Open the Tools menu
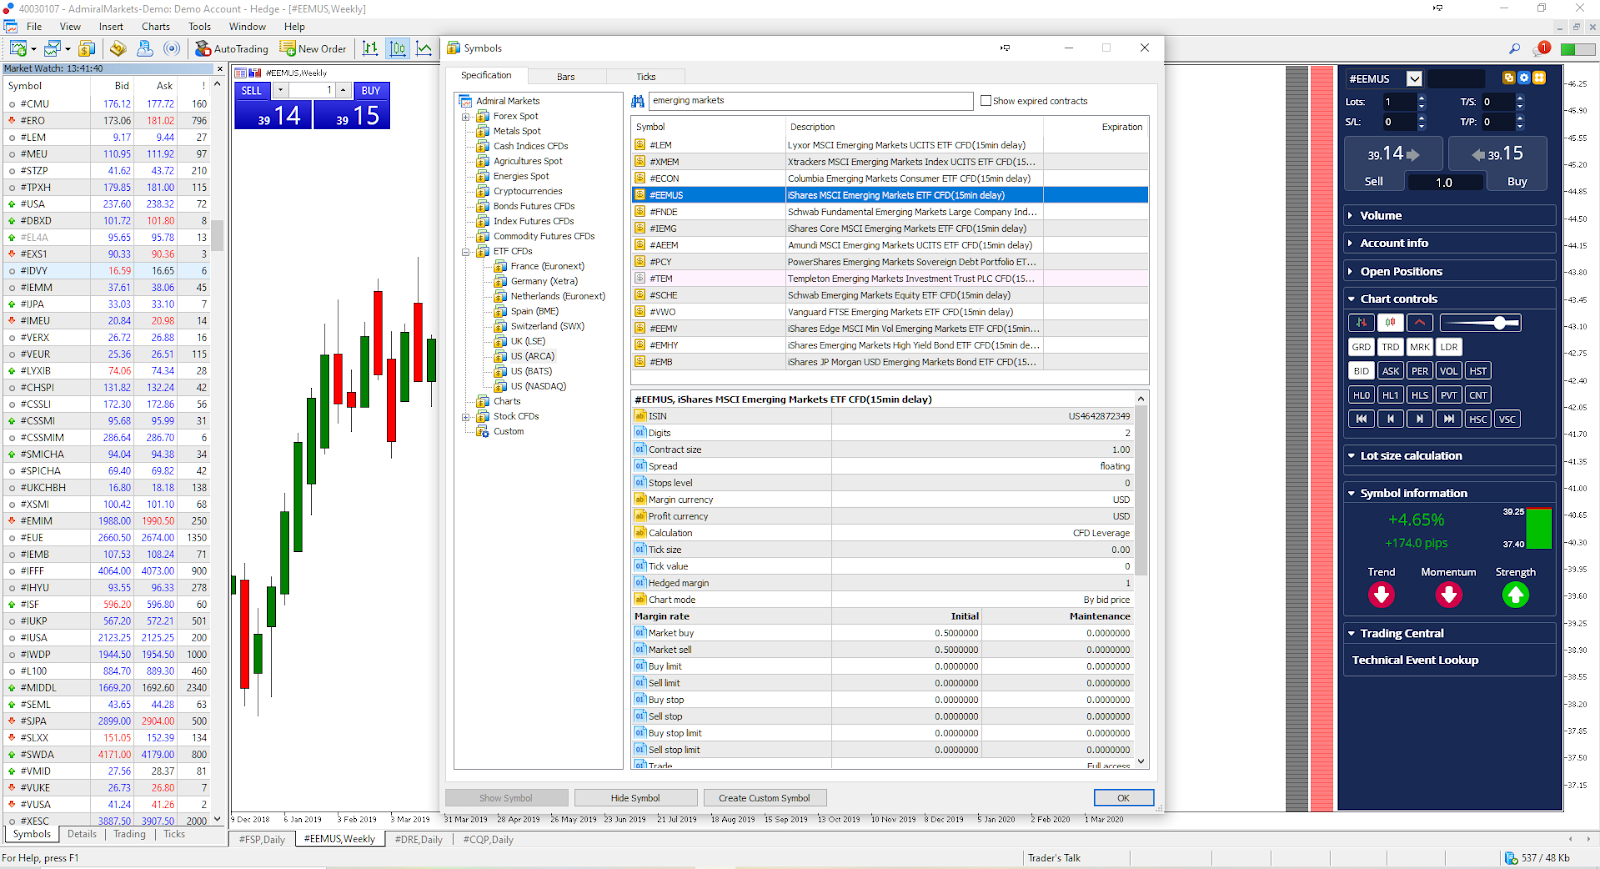 (200, 27)
